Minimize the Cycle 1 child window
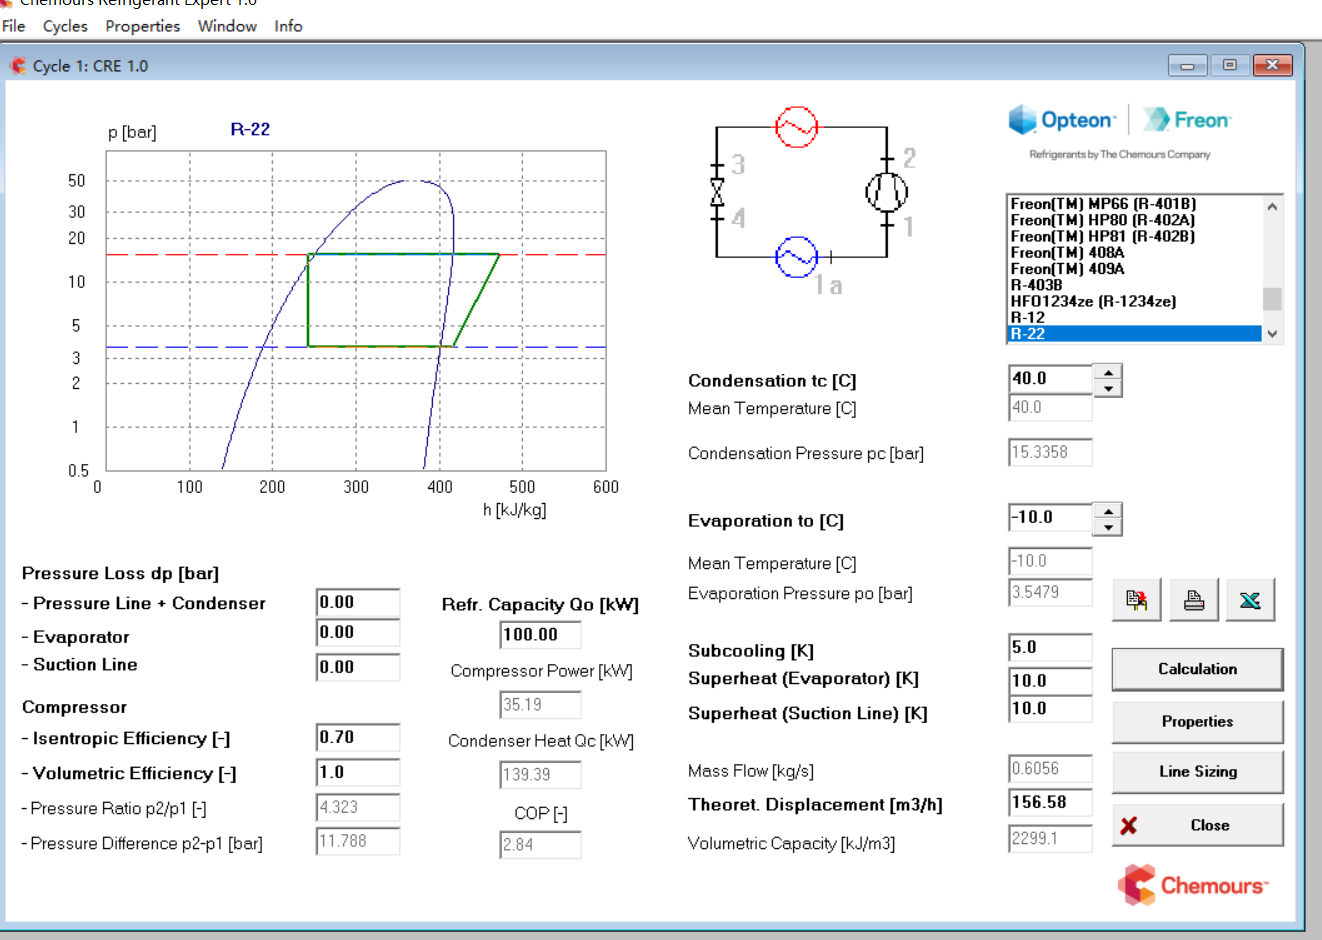The height and width of the screenshot is (940, 1322). point(1187,65)
